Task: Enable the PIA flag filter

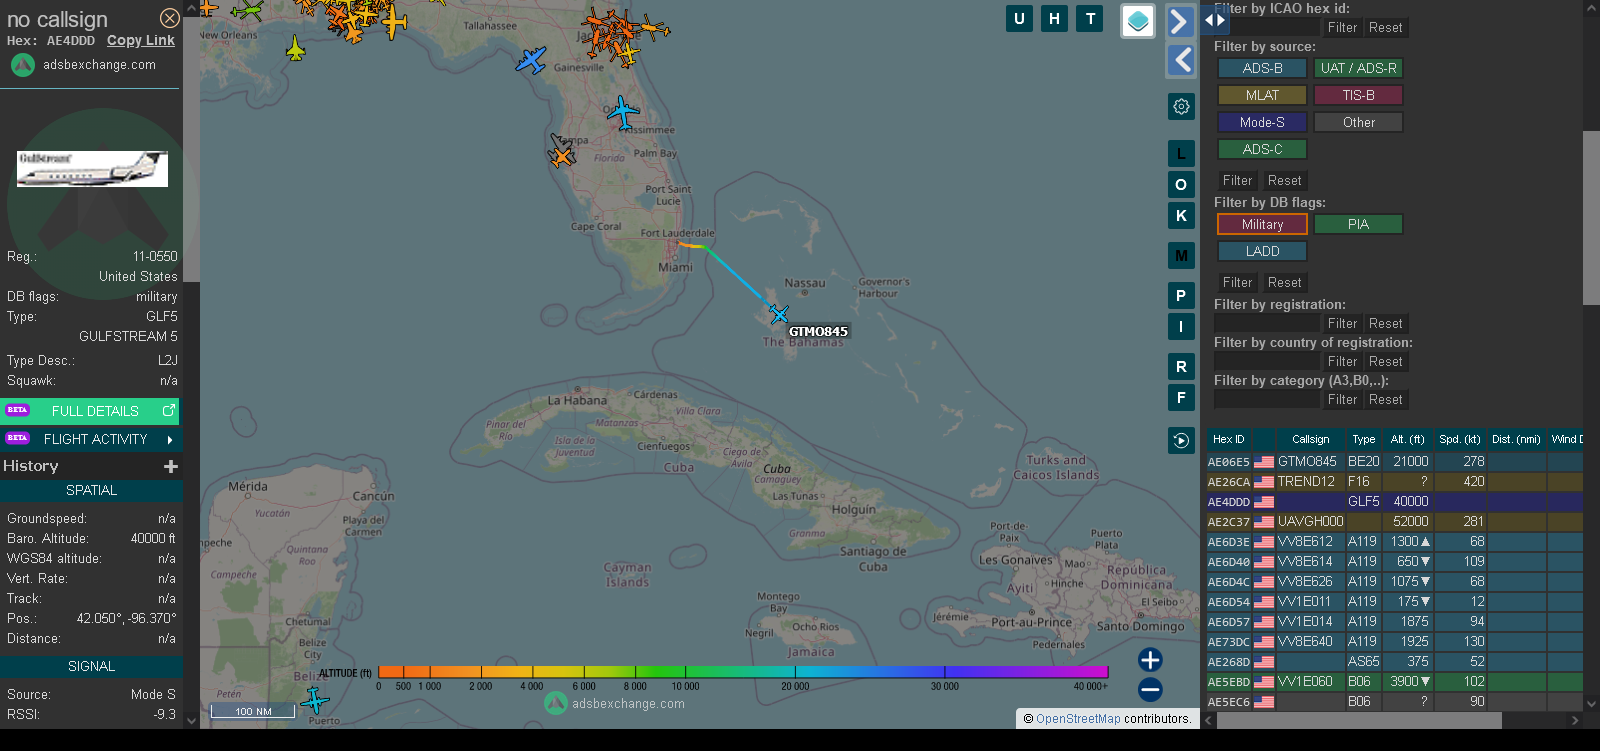Action: point(1358,224)
